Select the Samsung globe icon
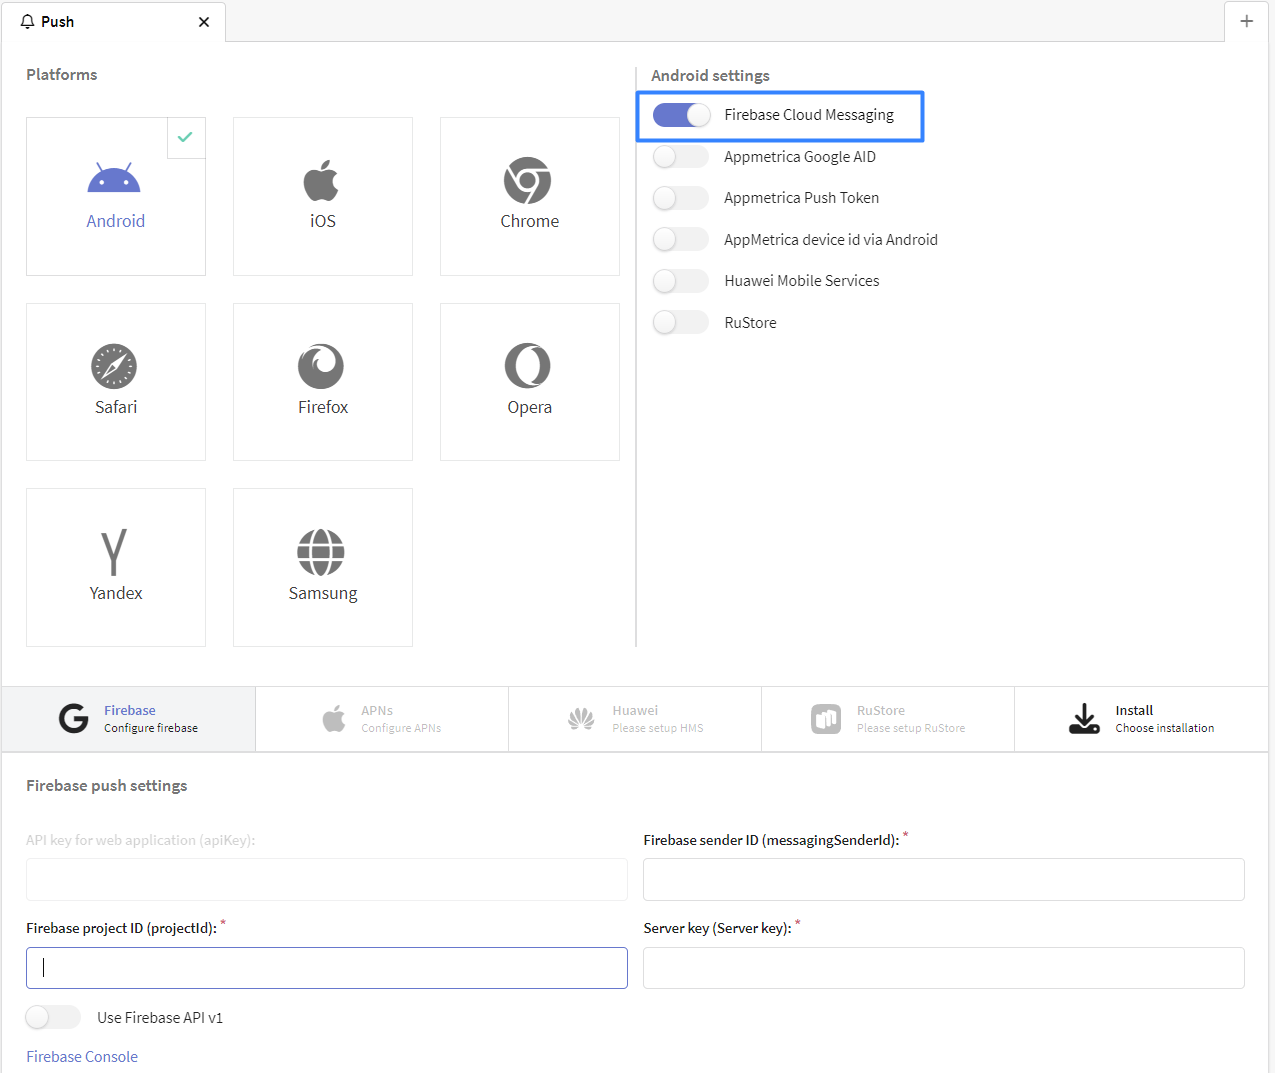 click(321, 552)
